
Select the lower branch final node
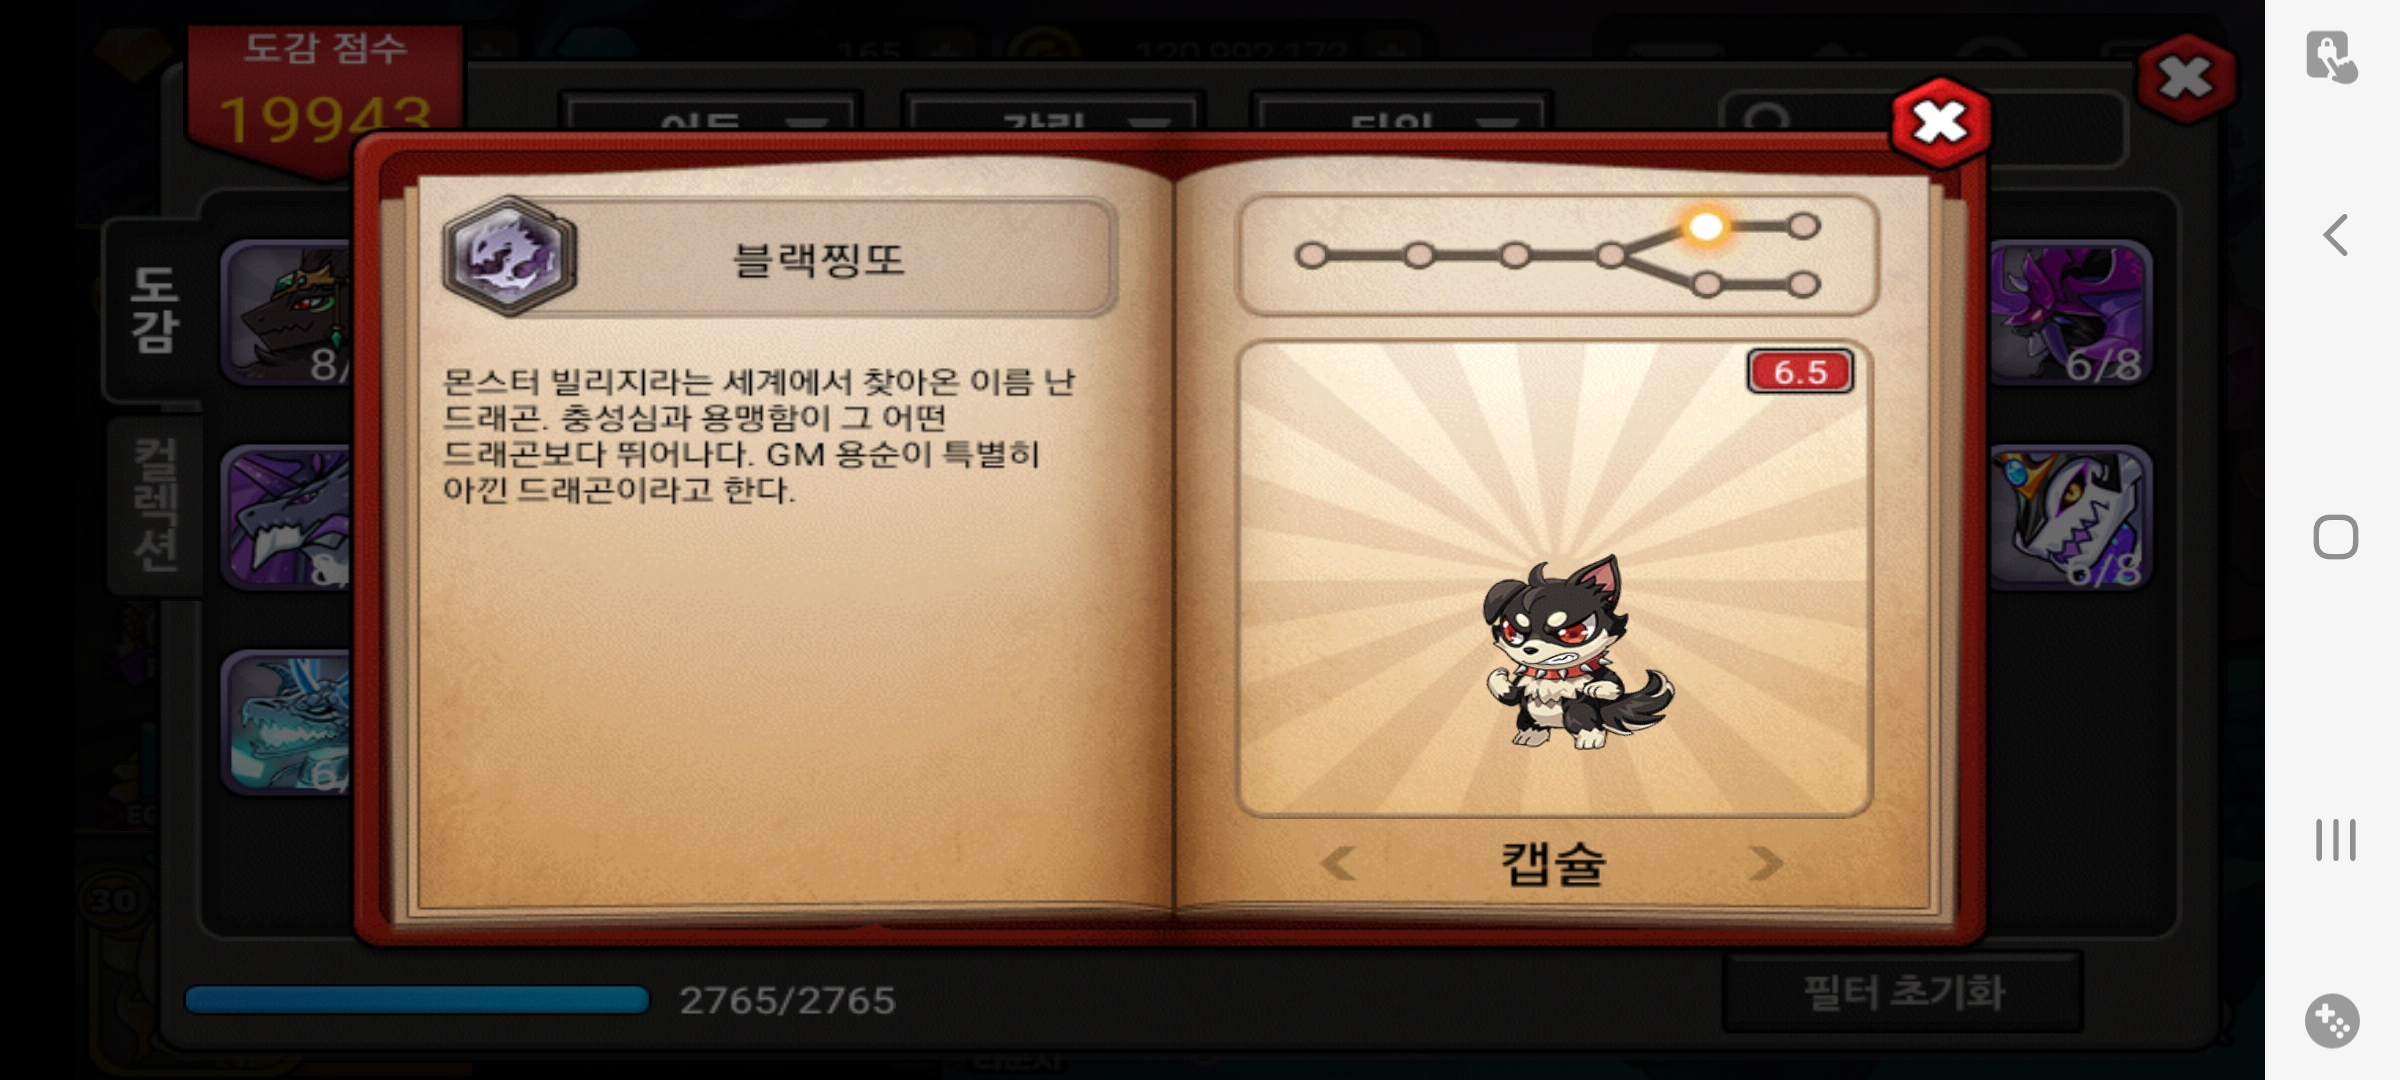click(x=1803, y=285)
